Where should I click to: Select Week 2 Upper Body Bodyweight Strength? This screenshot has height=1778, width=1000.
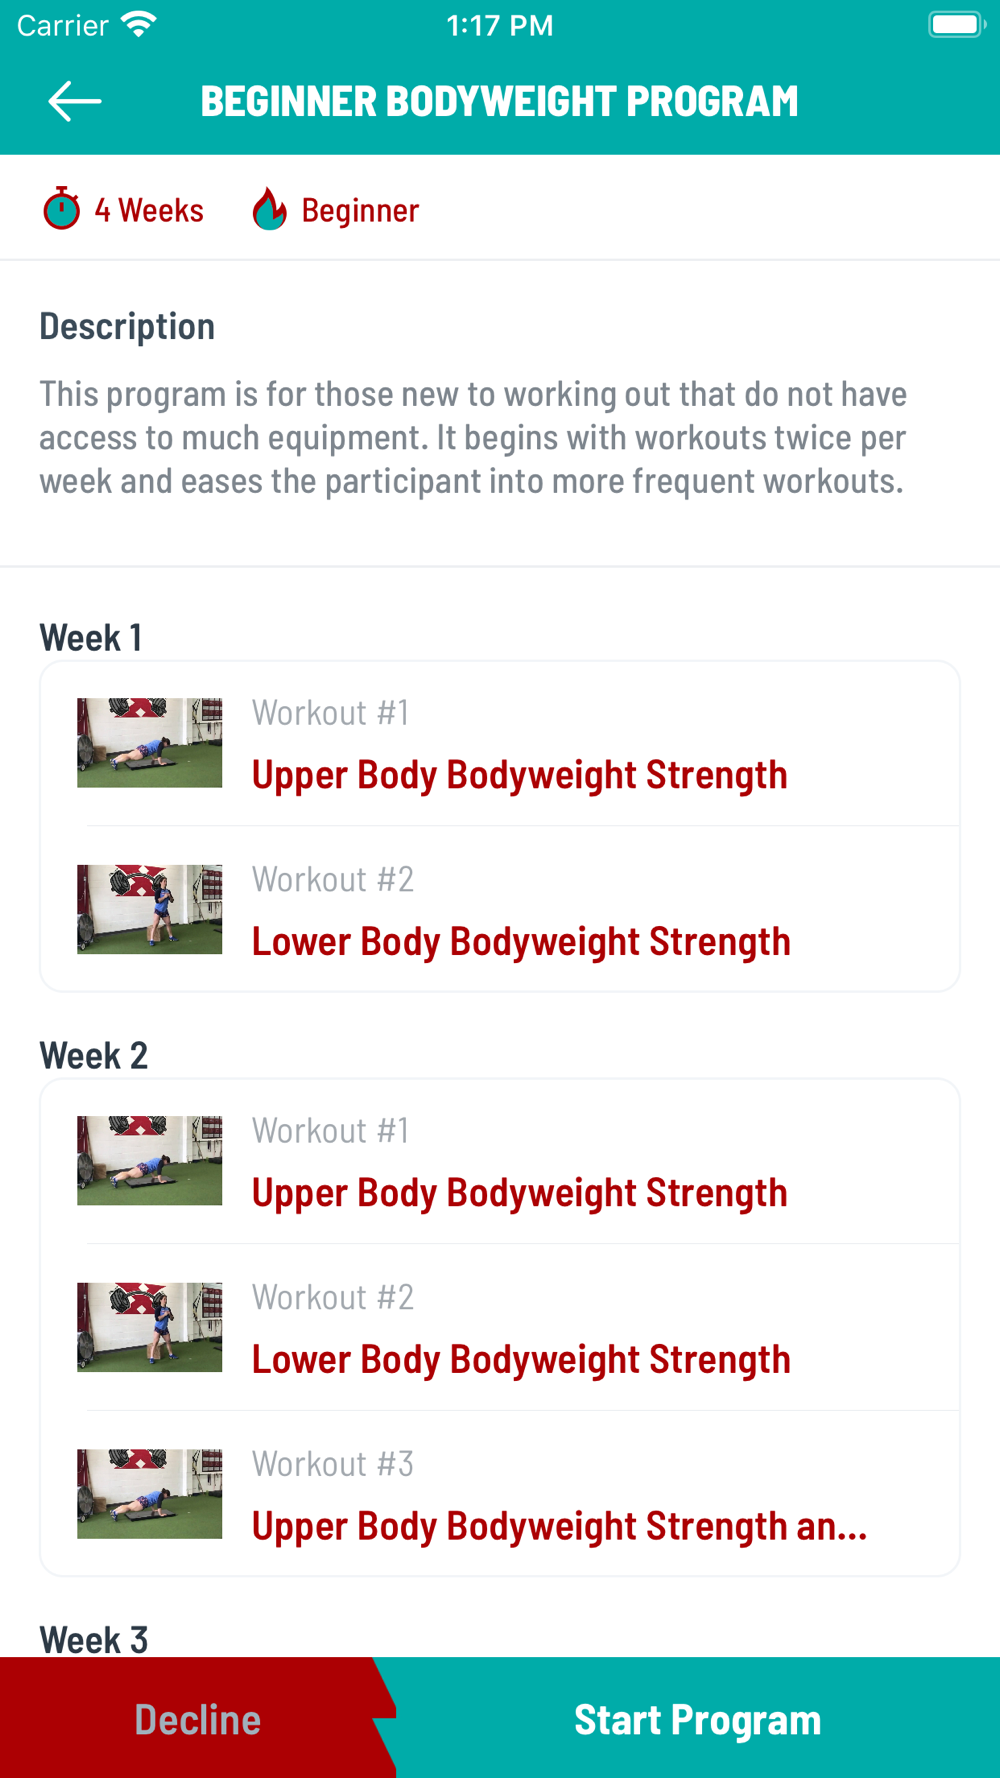point(519,1193)
